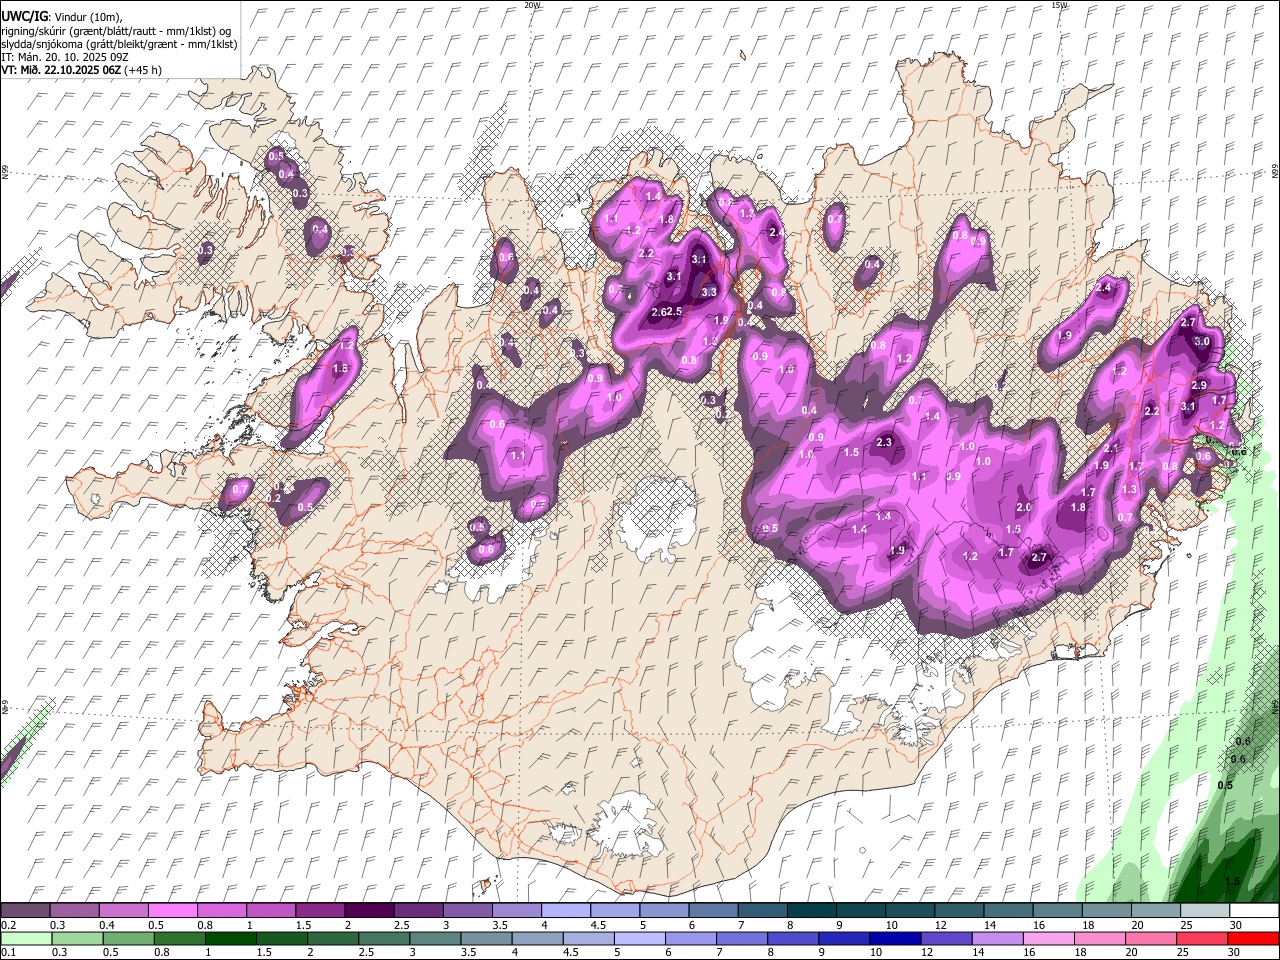Viewport: 1280px width, 960px height.
Task: Select purple lower swatch starting at 12
Action: (945, 938)
